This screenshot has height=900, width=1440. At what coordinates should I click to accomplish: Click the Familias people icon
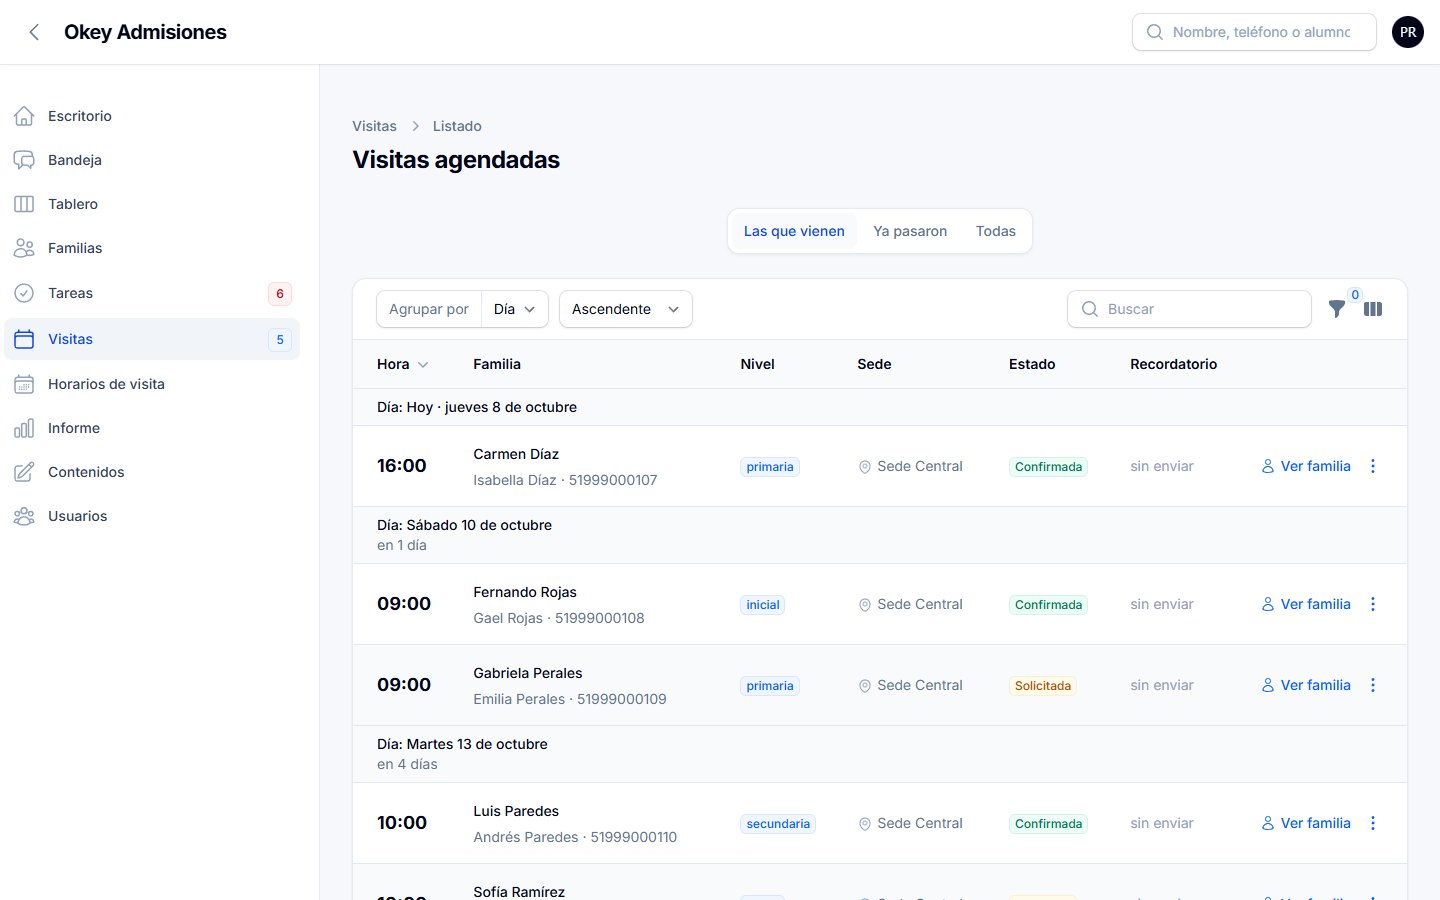(x=24, y=248)
